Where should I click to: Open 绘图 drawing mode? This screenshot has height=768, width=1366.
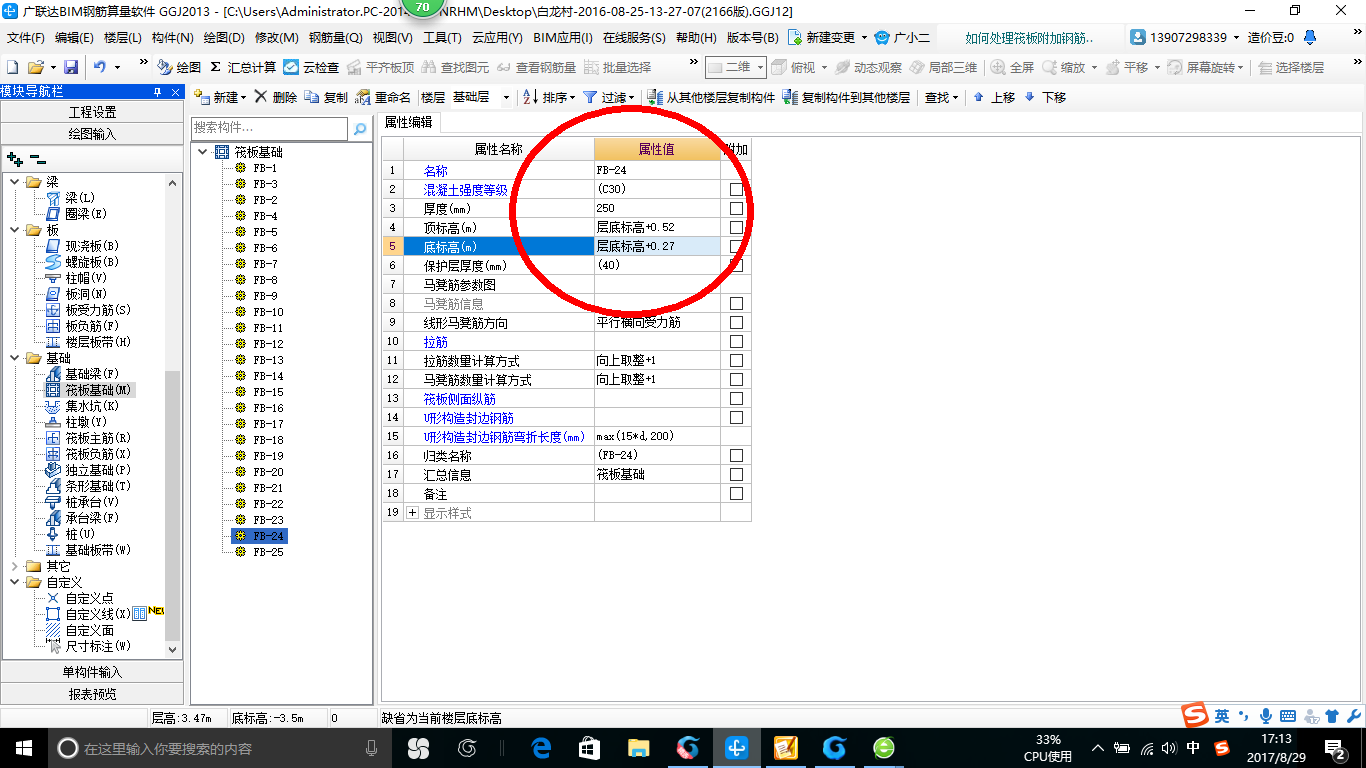click(x=179, y=67)
